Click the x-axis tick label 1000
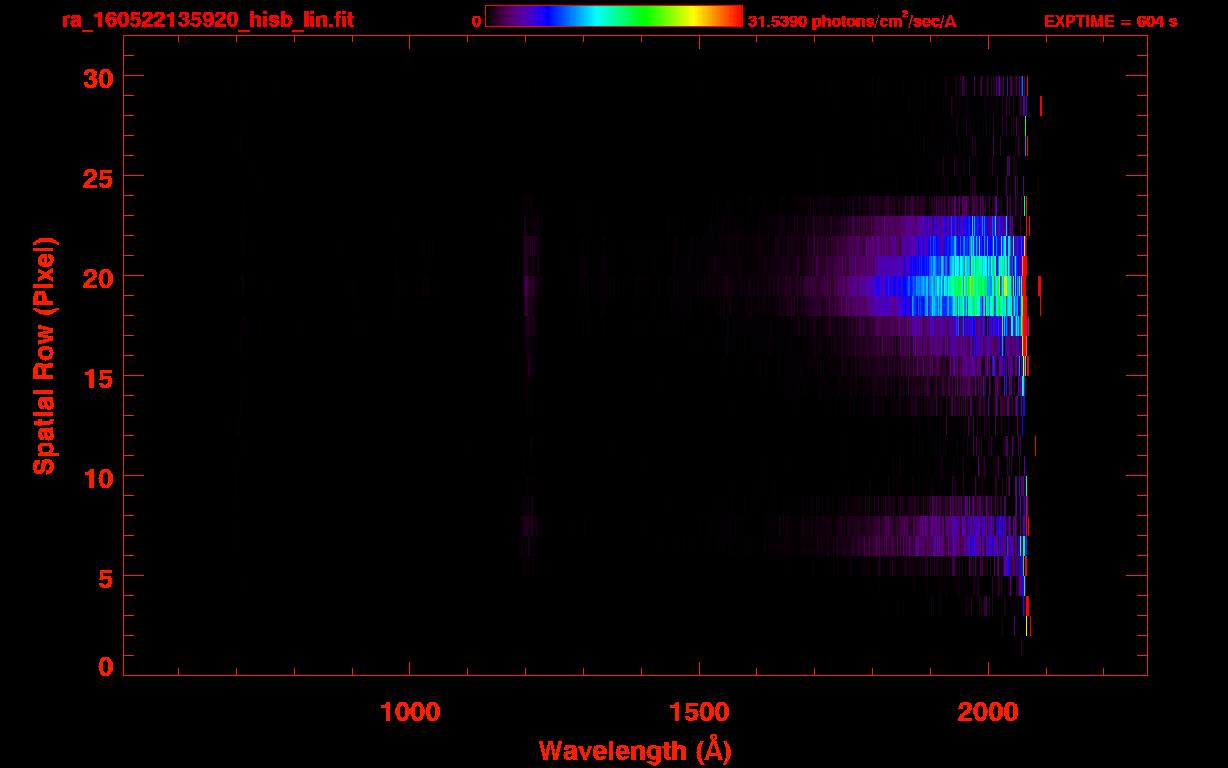1228x768 pixels. [x=410, y=712]
